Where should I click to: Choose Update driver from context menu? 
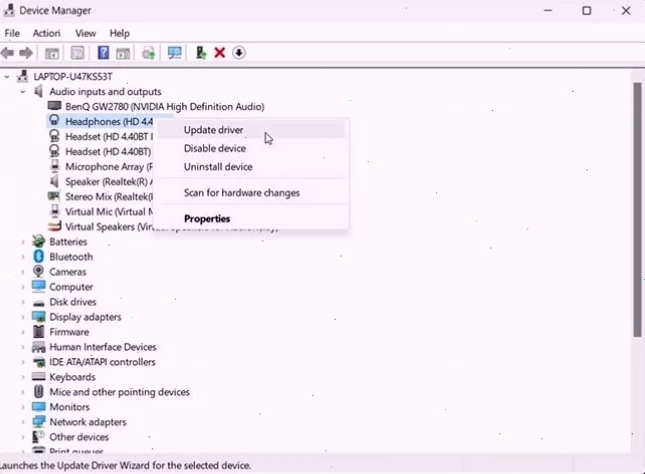(251, 130)
